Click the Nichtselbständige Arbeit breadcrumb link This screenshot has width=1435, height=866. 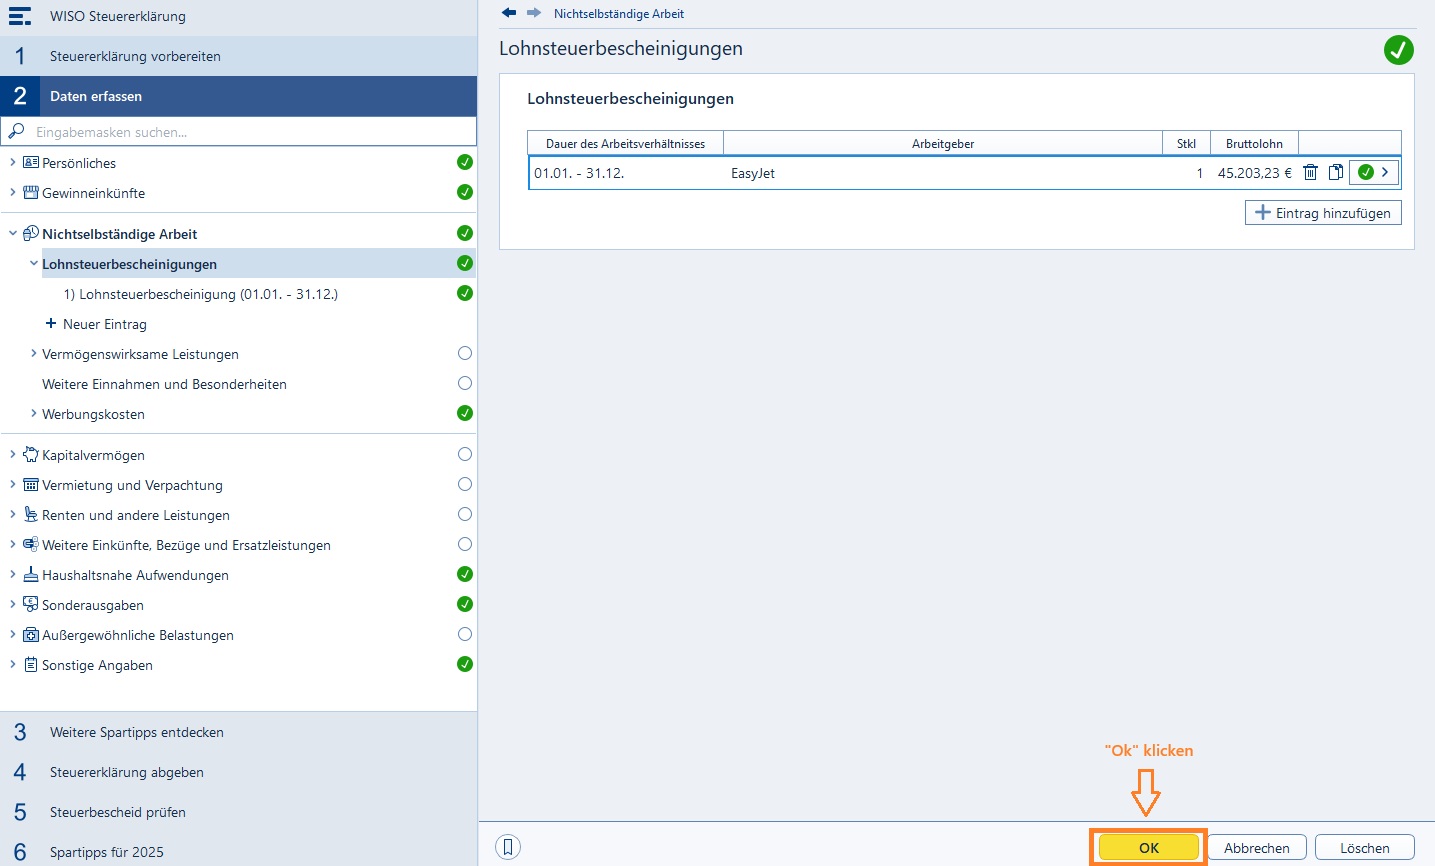coord(619,14)
